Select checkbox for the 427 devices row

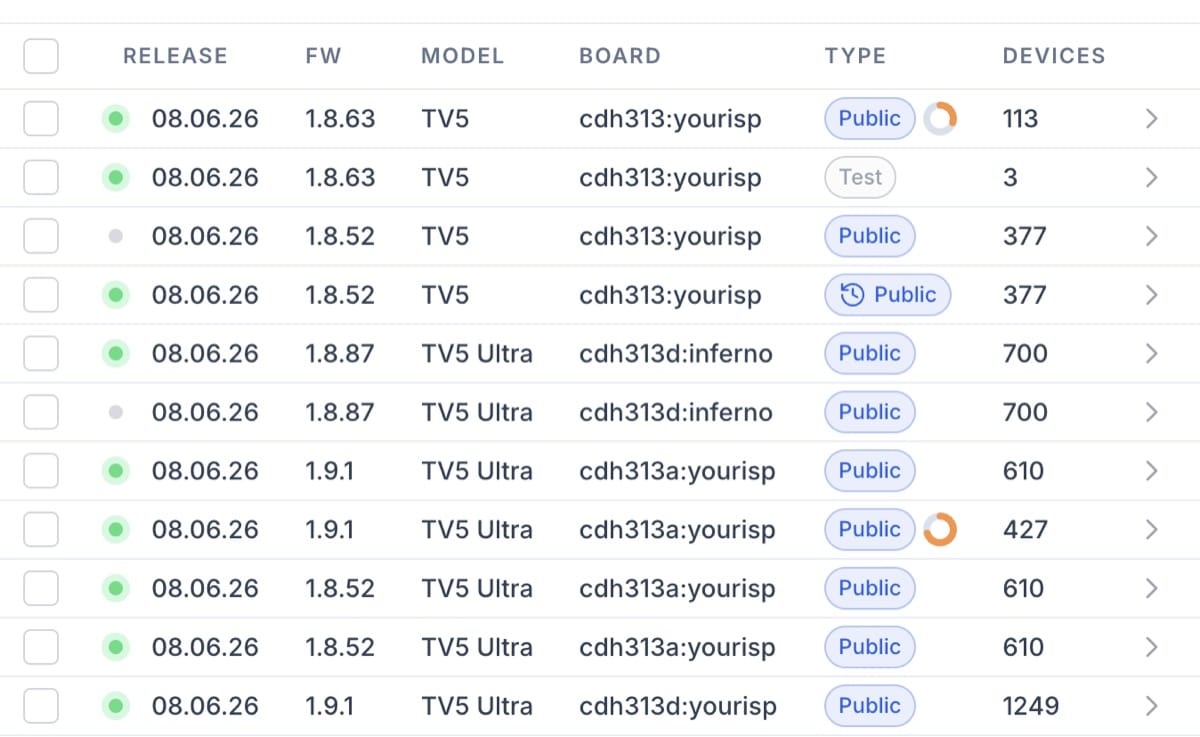[x=41, y=530]
